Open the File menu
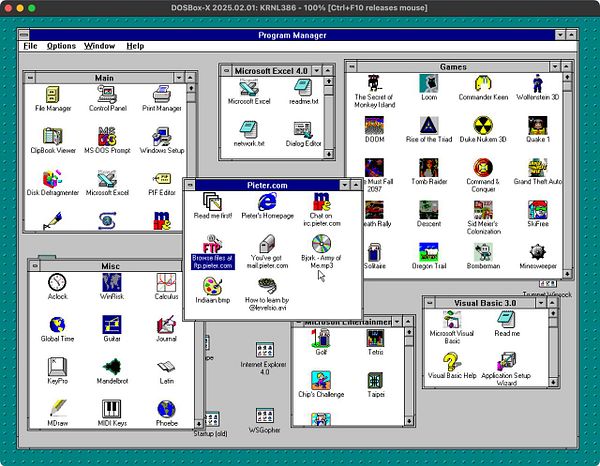Image resolution: width=600 pixels, height=466 pixels. [x=30, y=46]
